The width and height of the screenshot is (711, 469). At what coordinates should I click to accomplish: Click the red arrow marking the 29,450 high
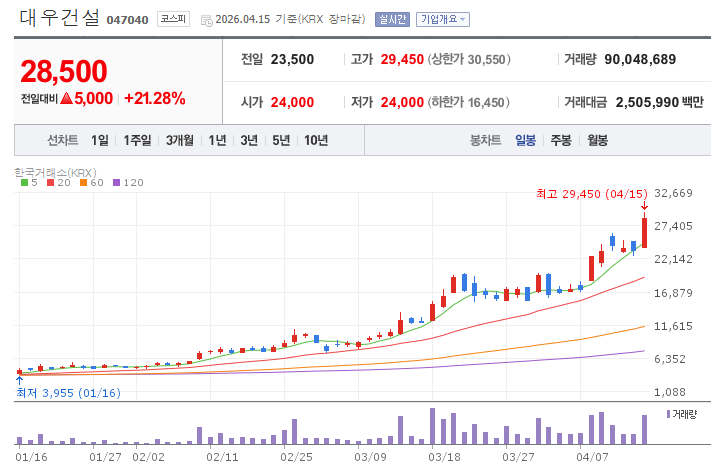click(x=644, y=206)
